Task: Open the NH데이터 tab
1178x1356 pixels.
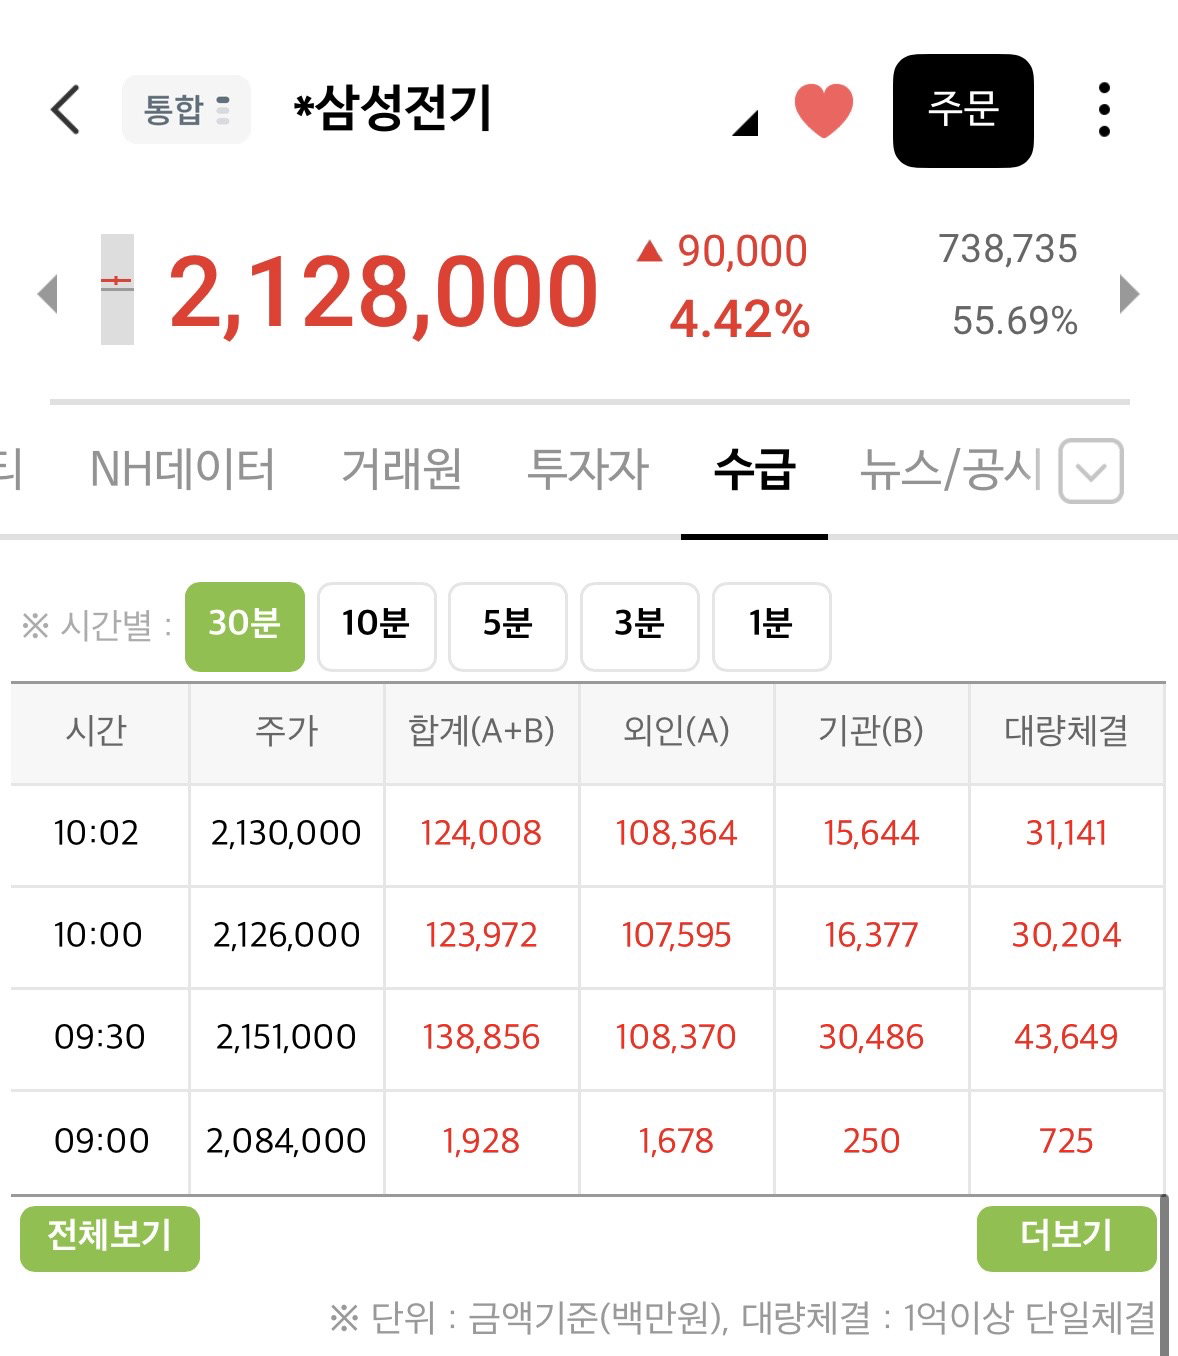Action: pyautogui.click(x=182, y=469)
